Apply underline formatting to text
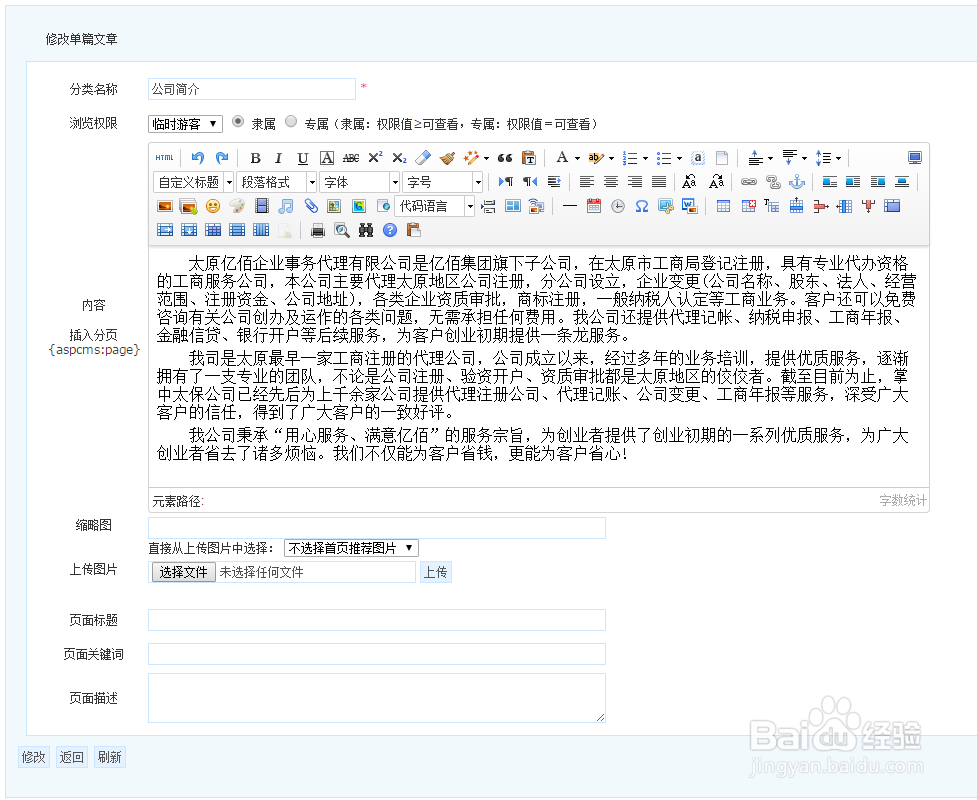Image resolution: width=977 pixels, height=800 pixels. click(300, 158)
